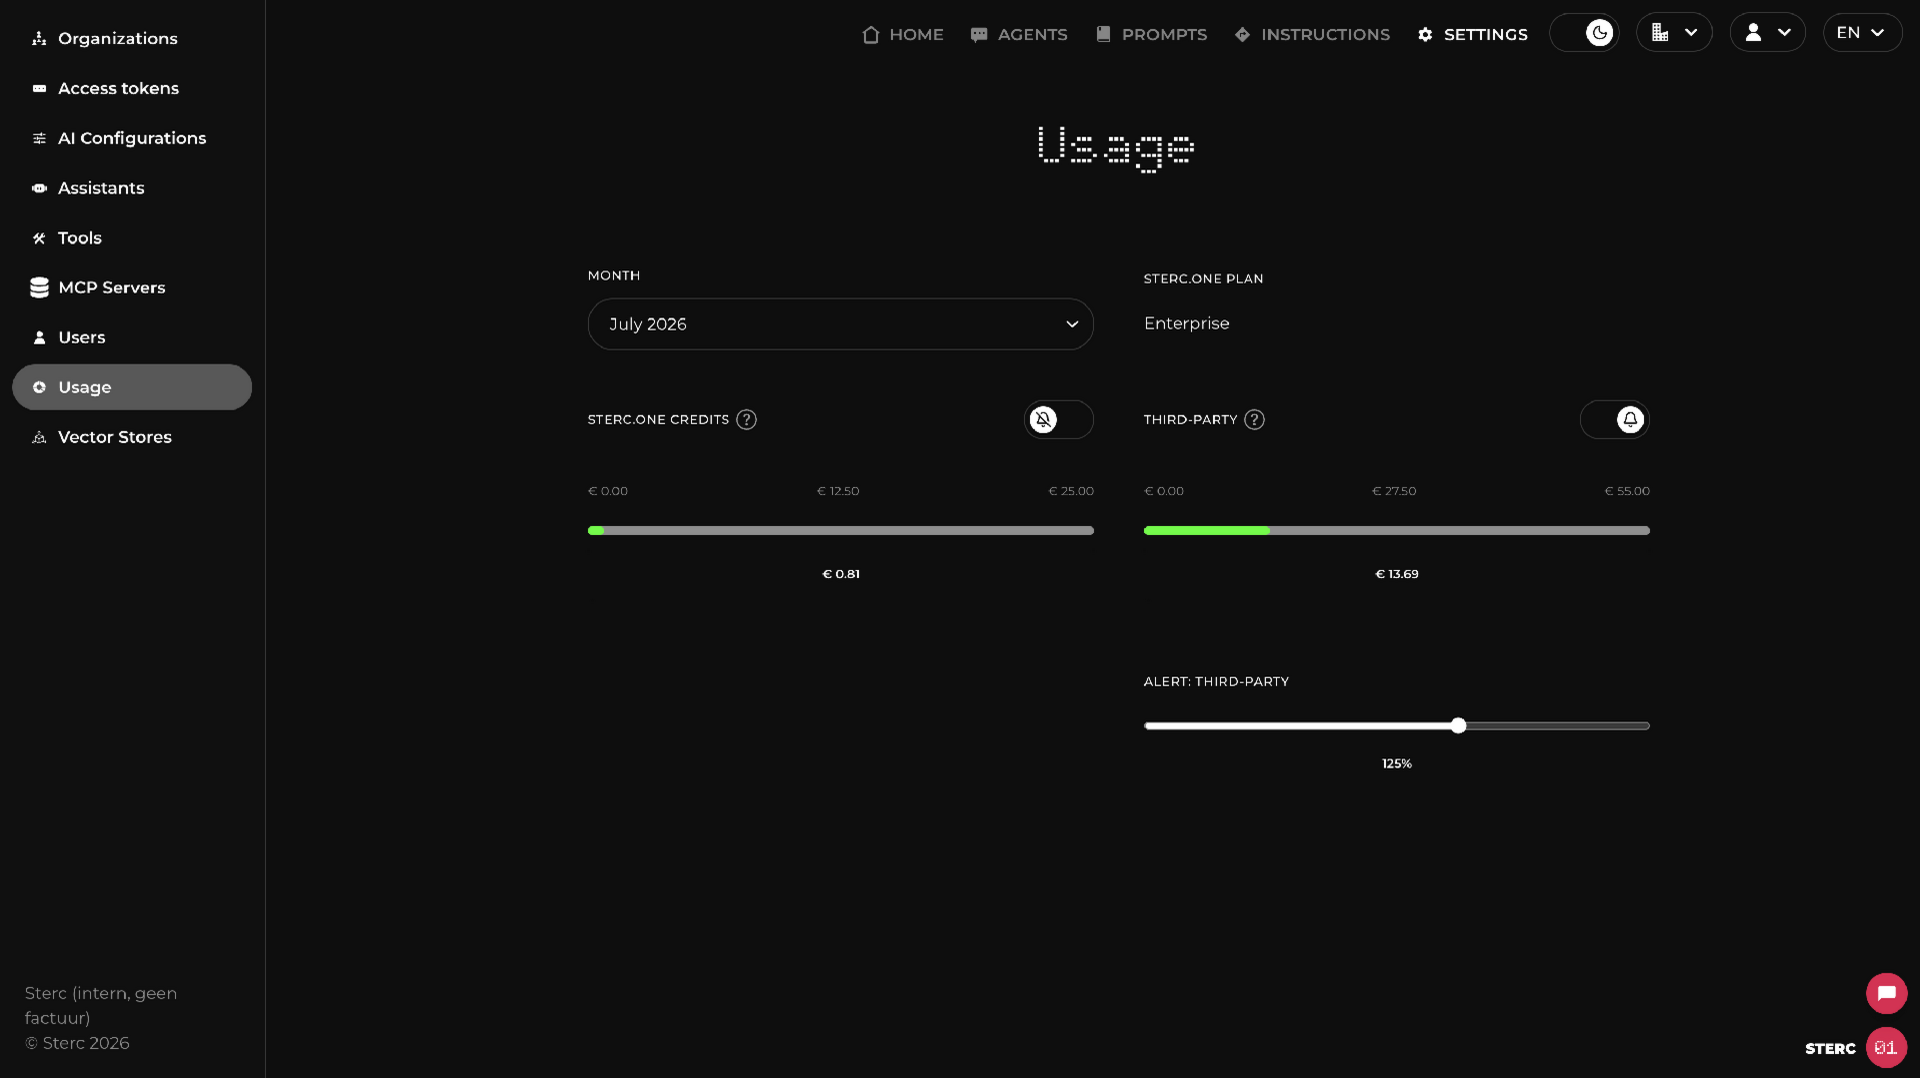Viewport: 1920px width, 1078px height.
Task: Click the Enterprise plan text
Action: 1186,323
